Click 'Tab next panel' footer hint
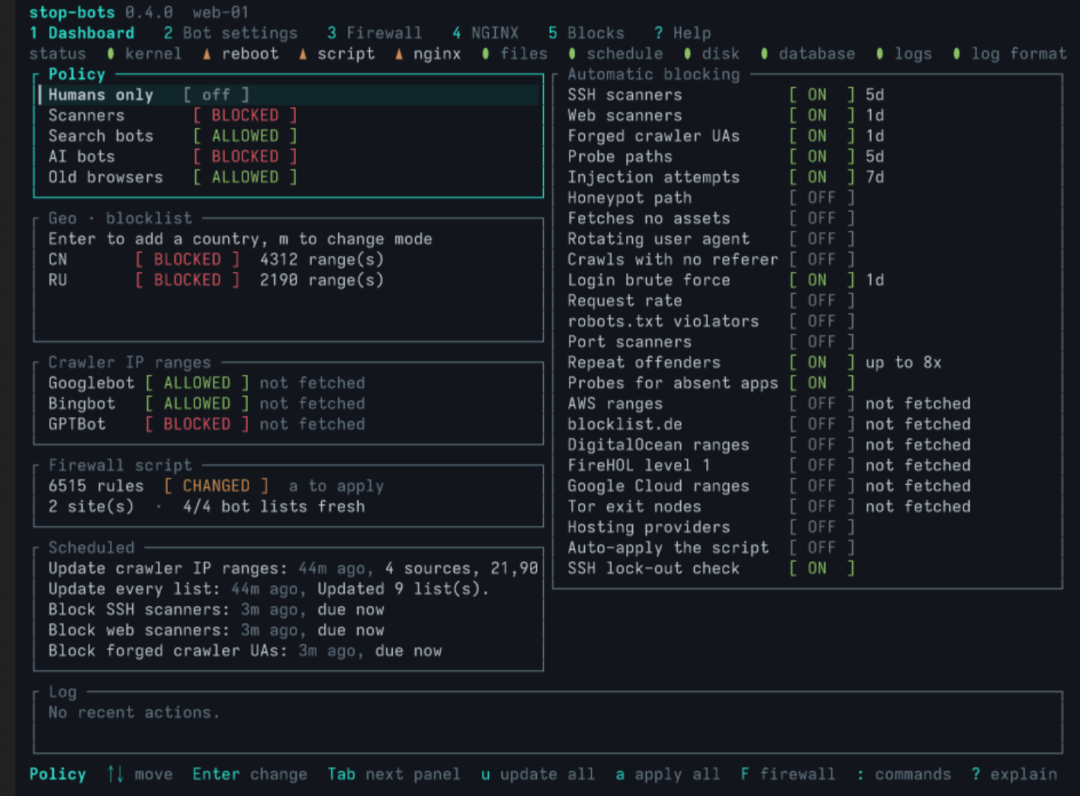The width and height of the screenshot is (1080, 796). (394, 775)
